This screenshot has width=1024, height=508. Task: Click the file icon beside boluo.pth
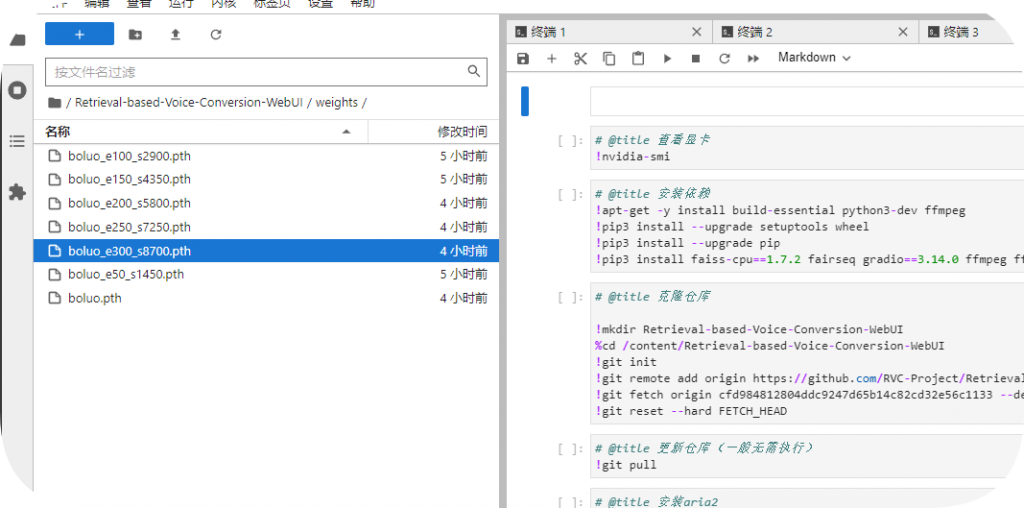[55, 298]
